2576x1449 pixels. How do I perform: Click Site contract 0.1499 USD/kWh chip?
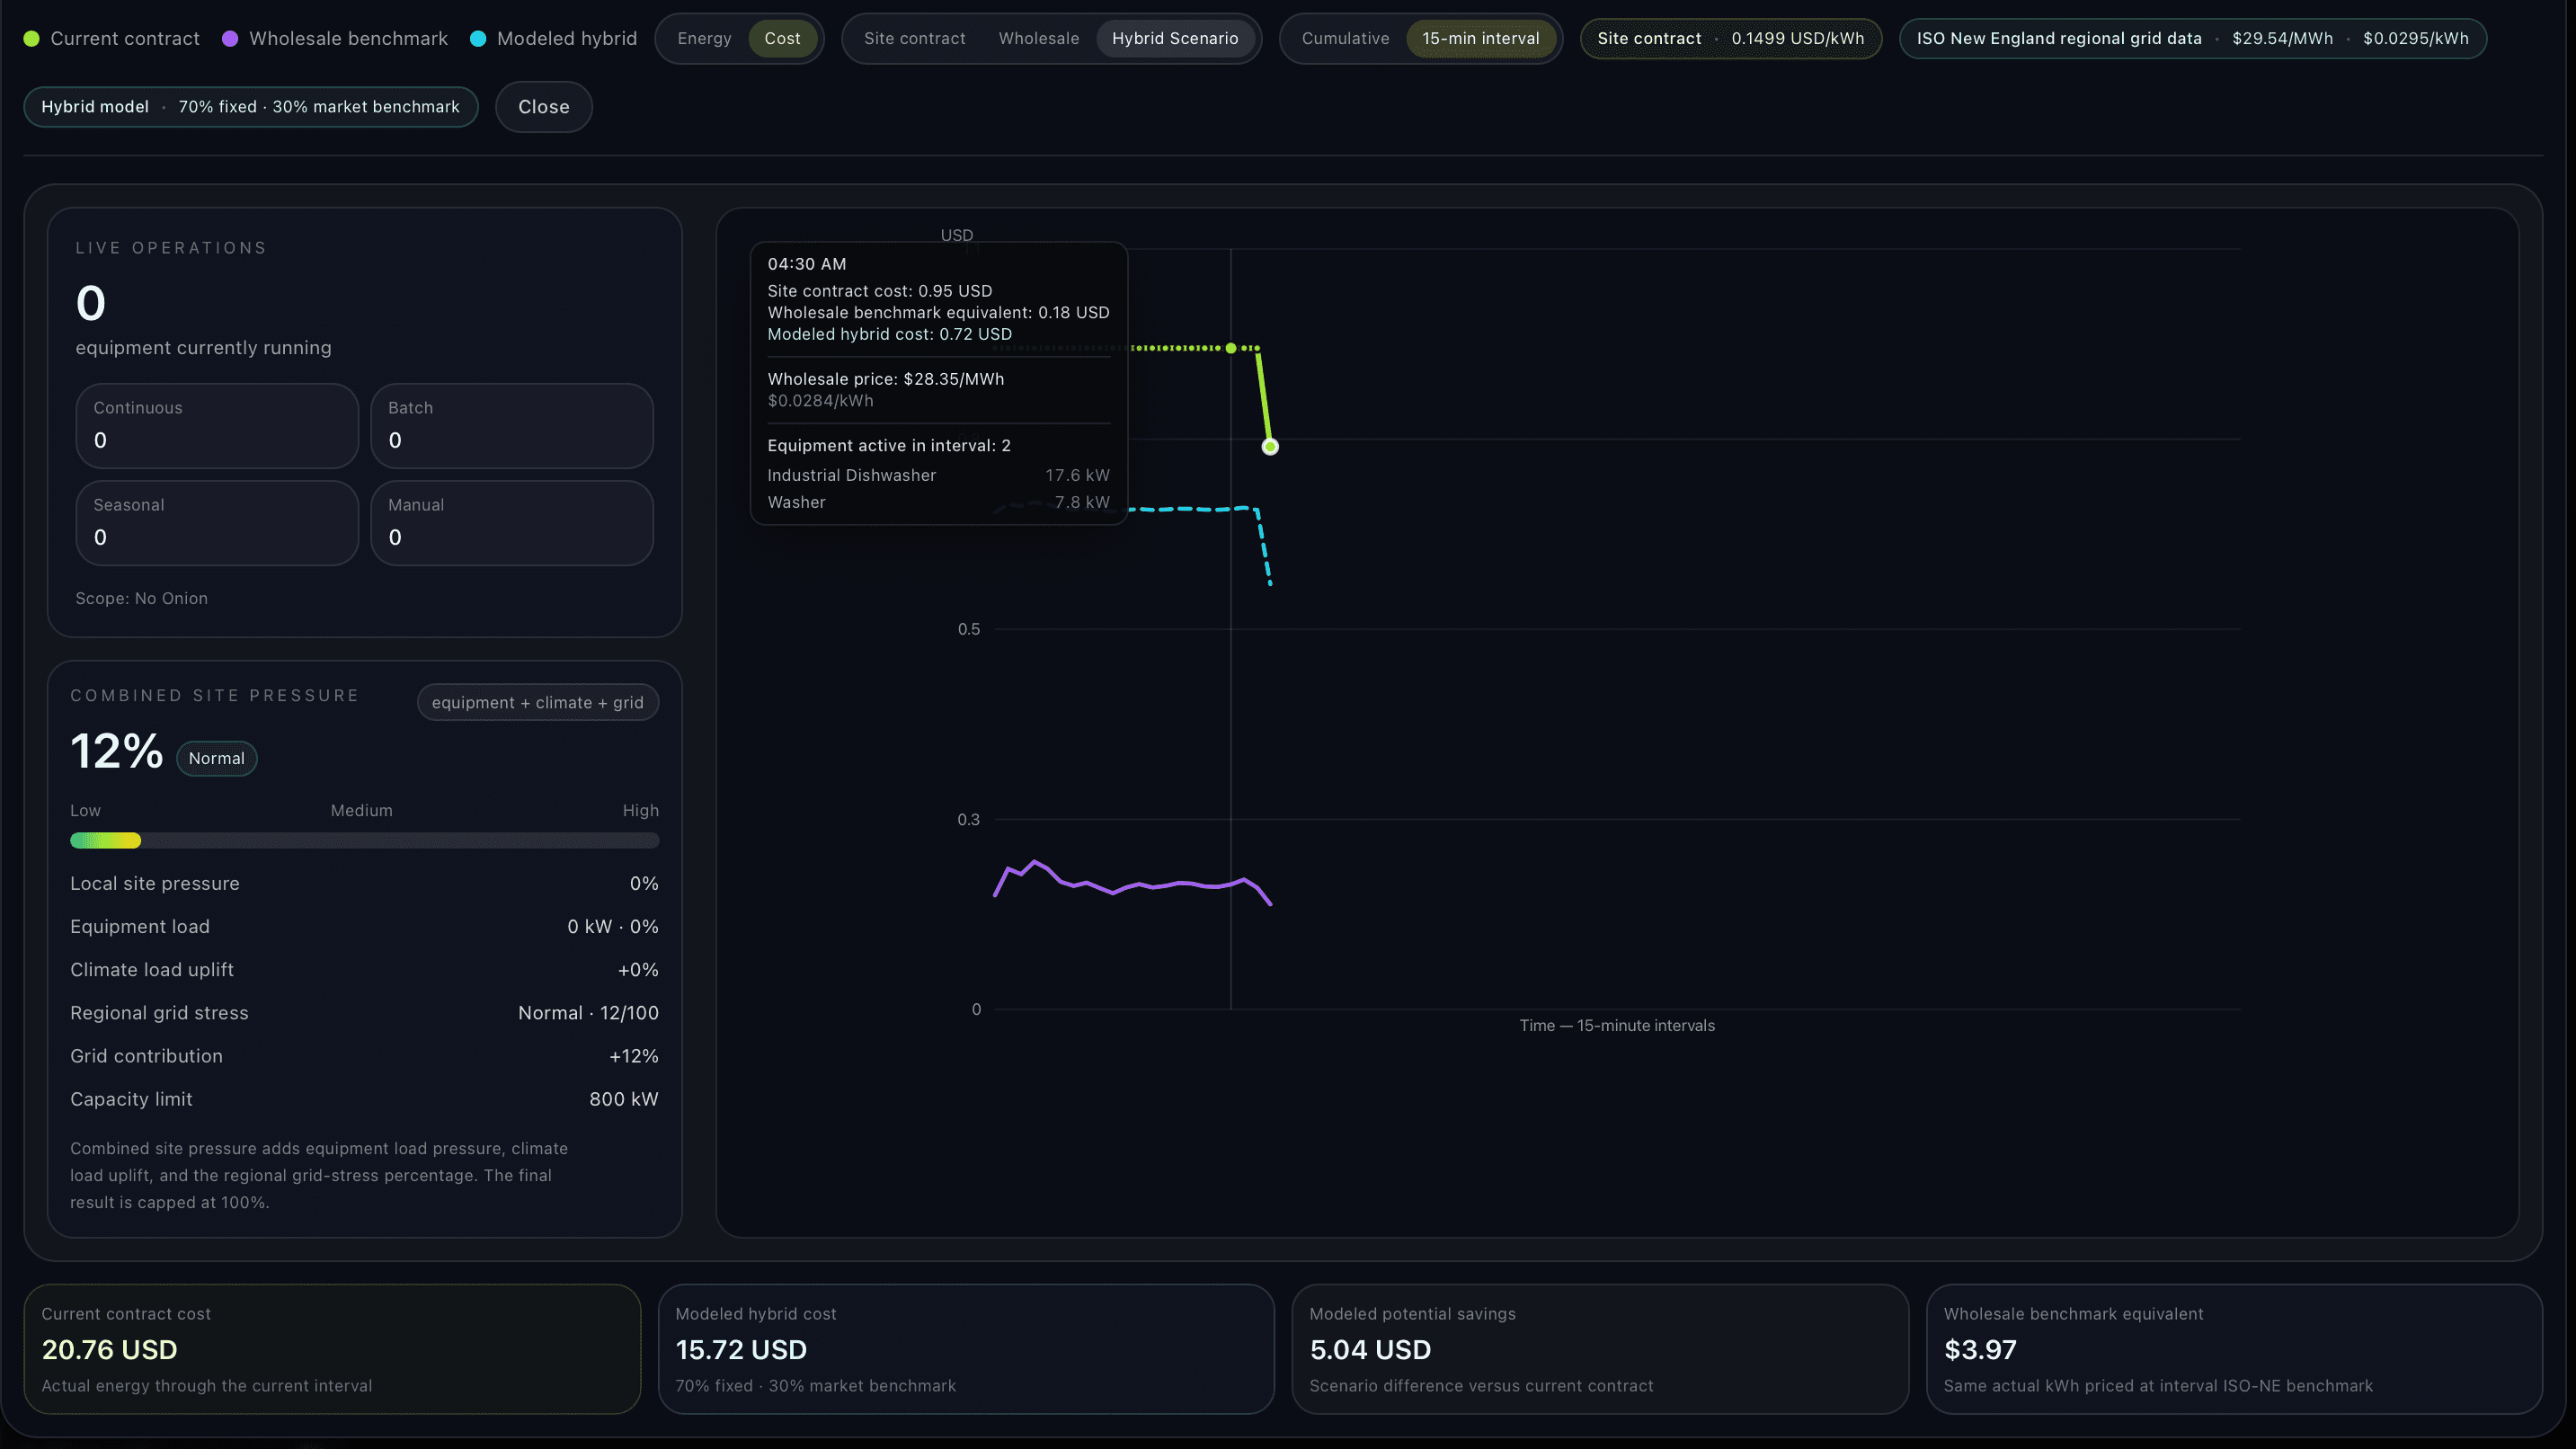[x=1730, y=39]
